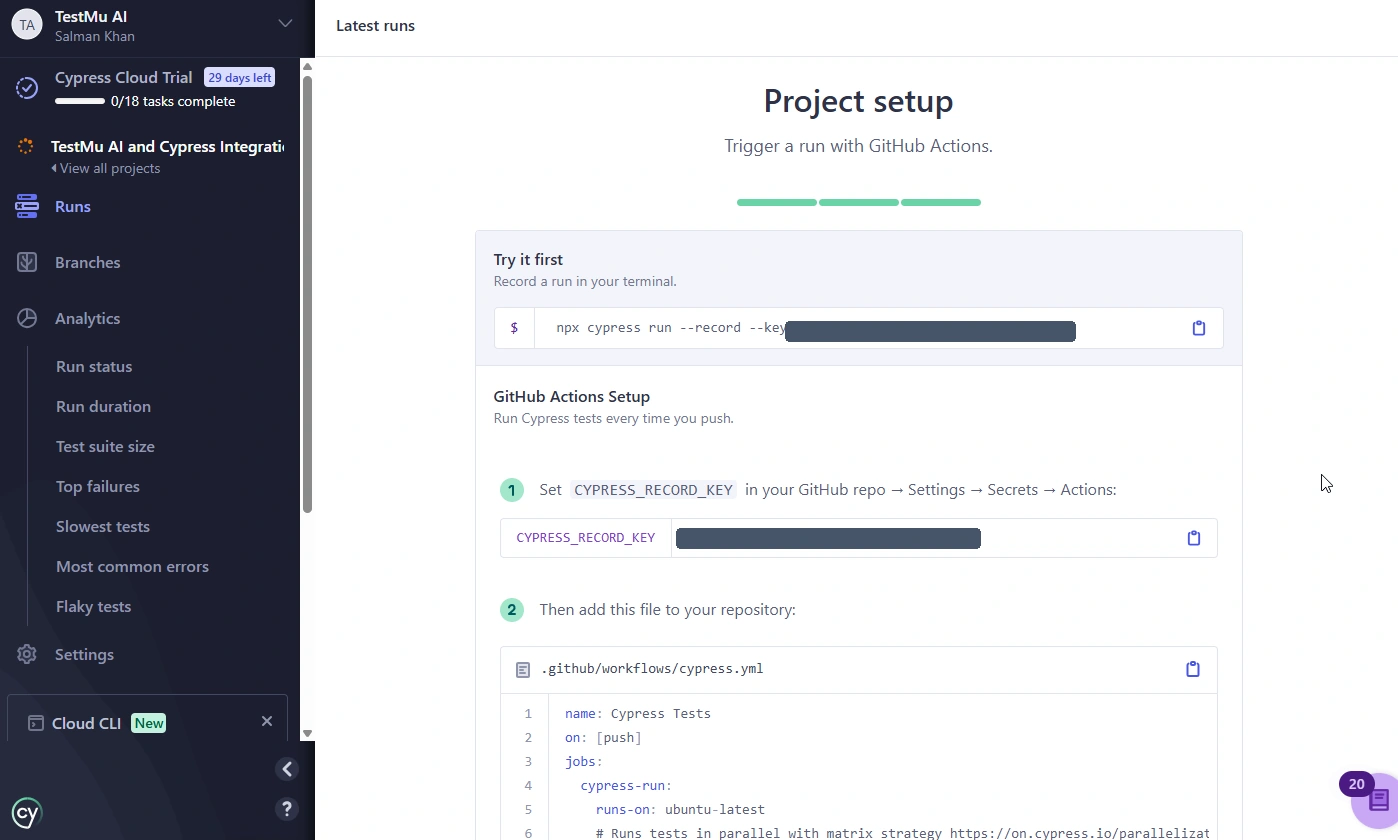Open the Run duration analytics page
This screenshot has height=840, width=1398.
point(103,406)
